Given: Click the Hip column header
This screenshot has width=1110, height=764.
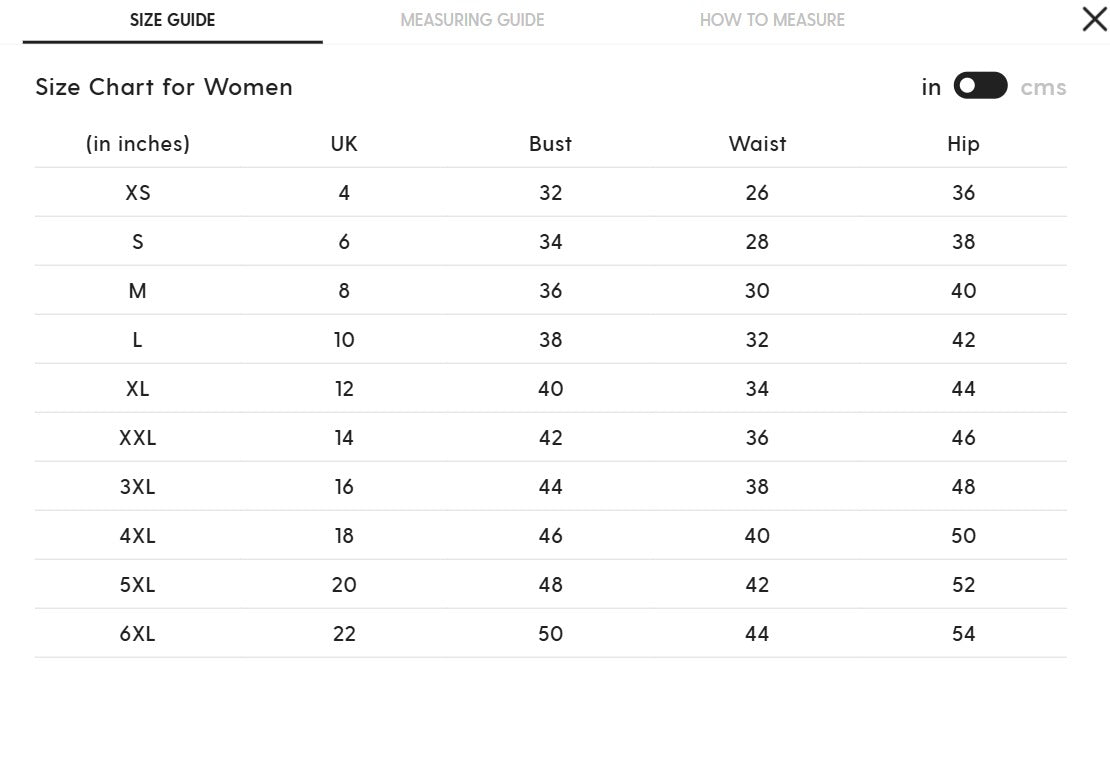Looking at the screenshot, I should (963, 144).
